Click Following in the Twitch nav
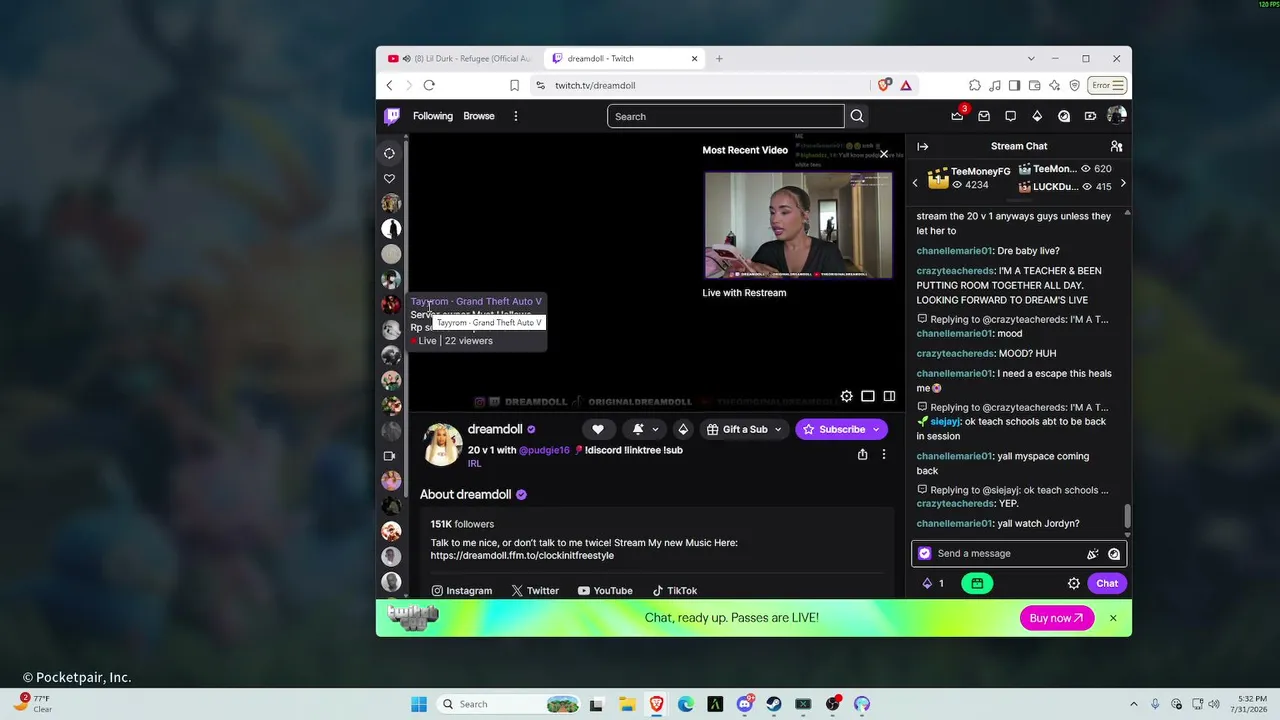Screen dimensions: 1280x720 coord(433,116)
